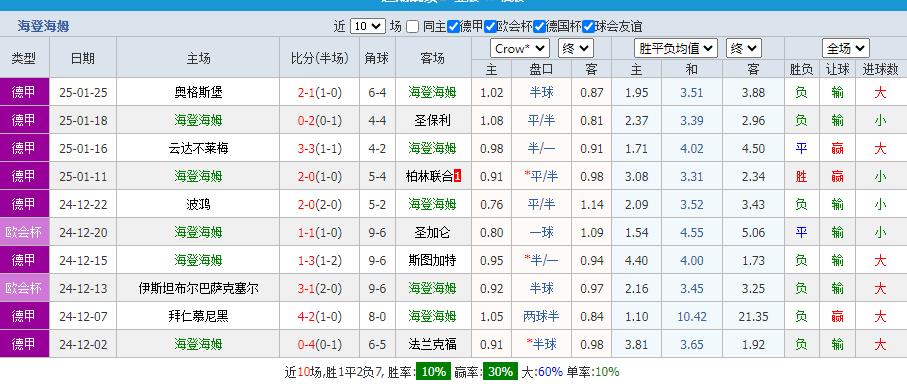Screen dimensions: 907x384
Task: Click corner count 6-4
Action: coord(377,93)
